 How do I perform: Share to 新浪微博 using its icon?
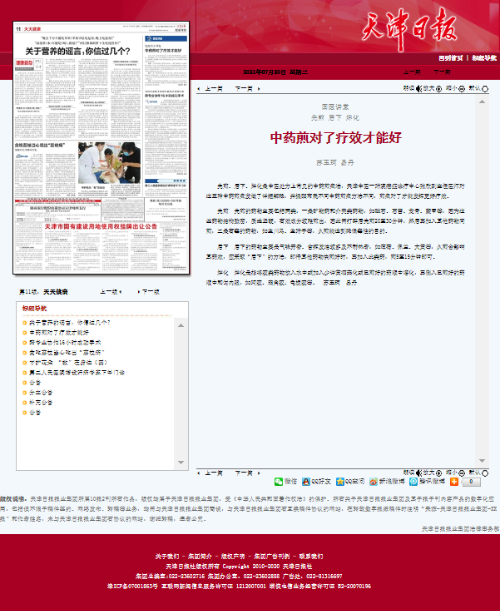click(374, 482)
